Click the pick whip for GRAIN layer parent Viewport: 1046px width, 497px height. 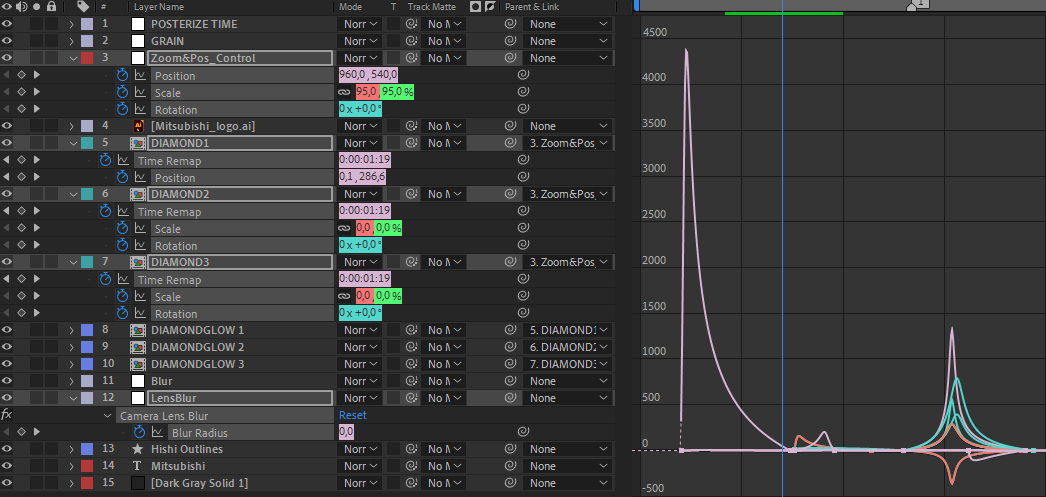510,41
